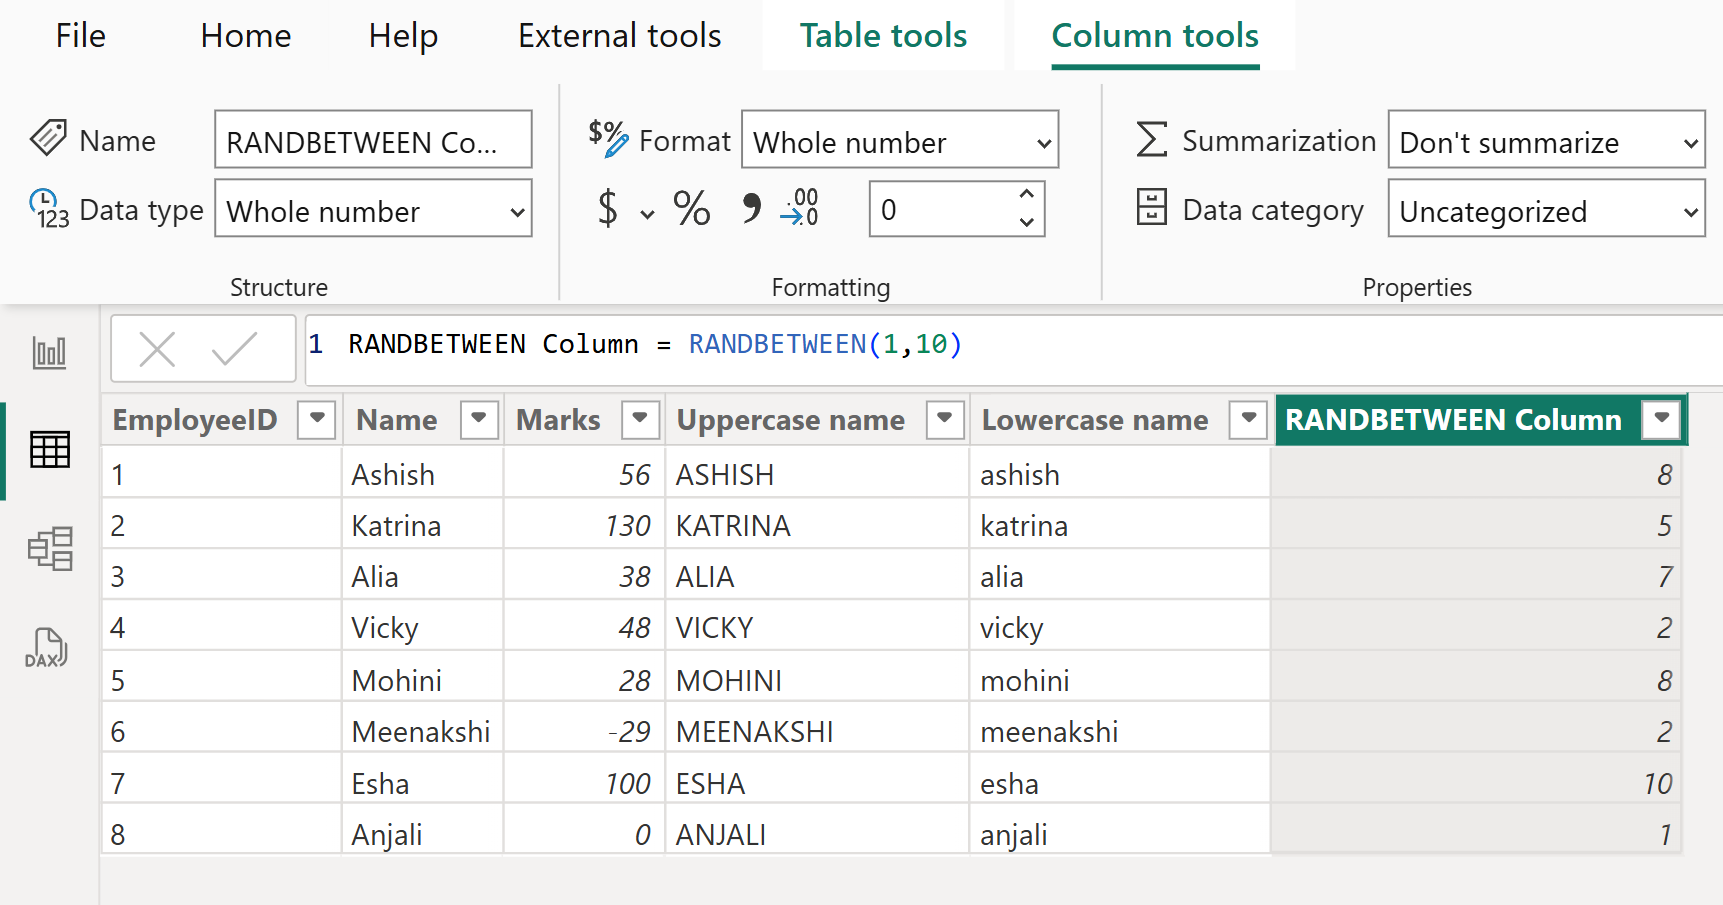1723x905 pixels.
Task: Switch to Report view in the left sidebar
Action: click(48, 351)
